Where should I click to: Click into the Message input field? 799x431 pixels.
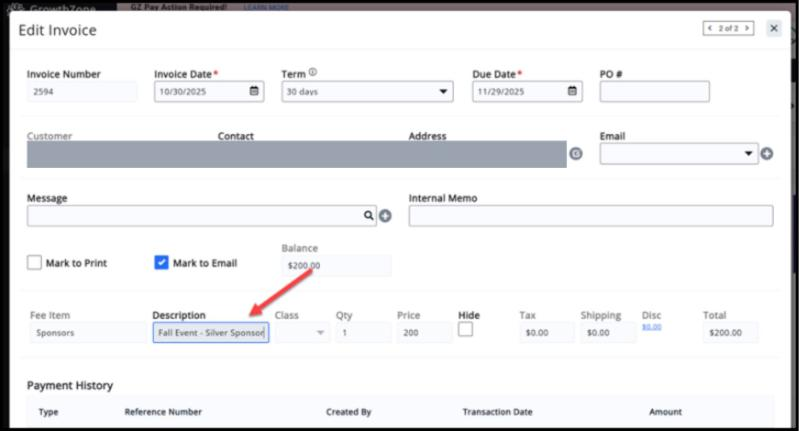tap(202, 216)
